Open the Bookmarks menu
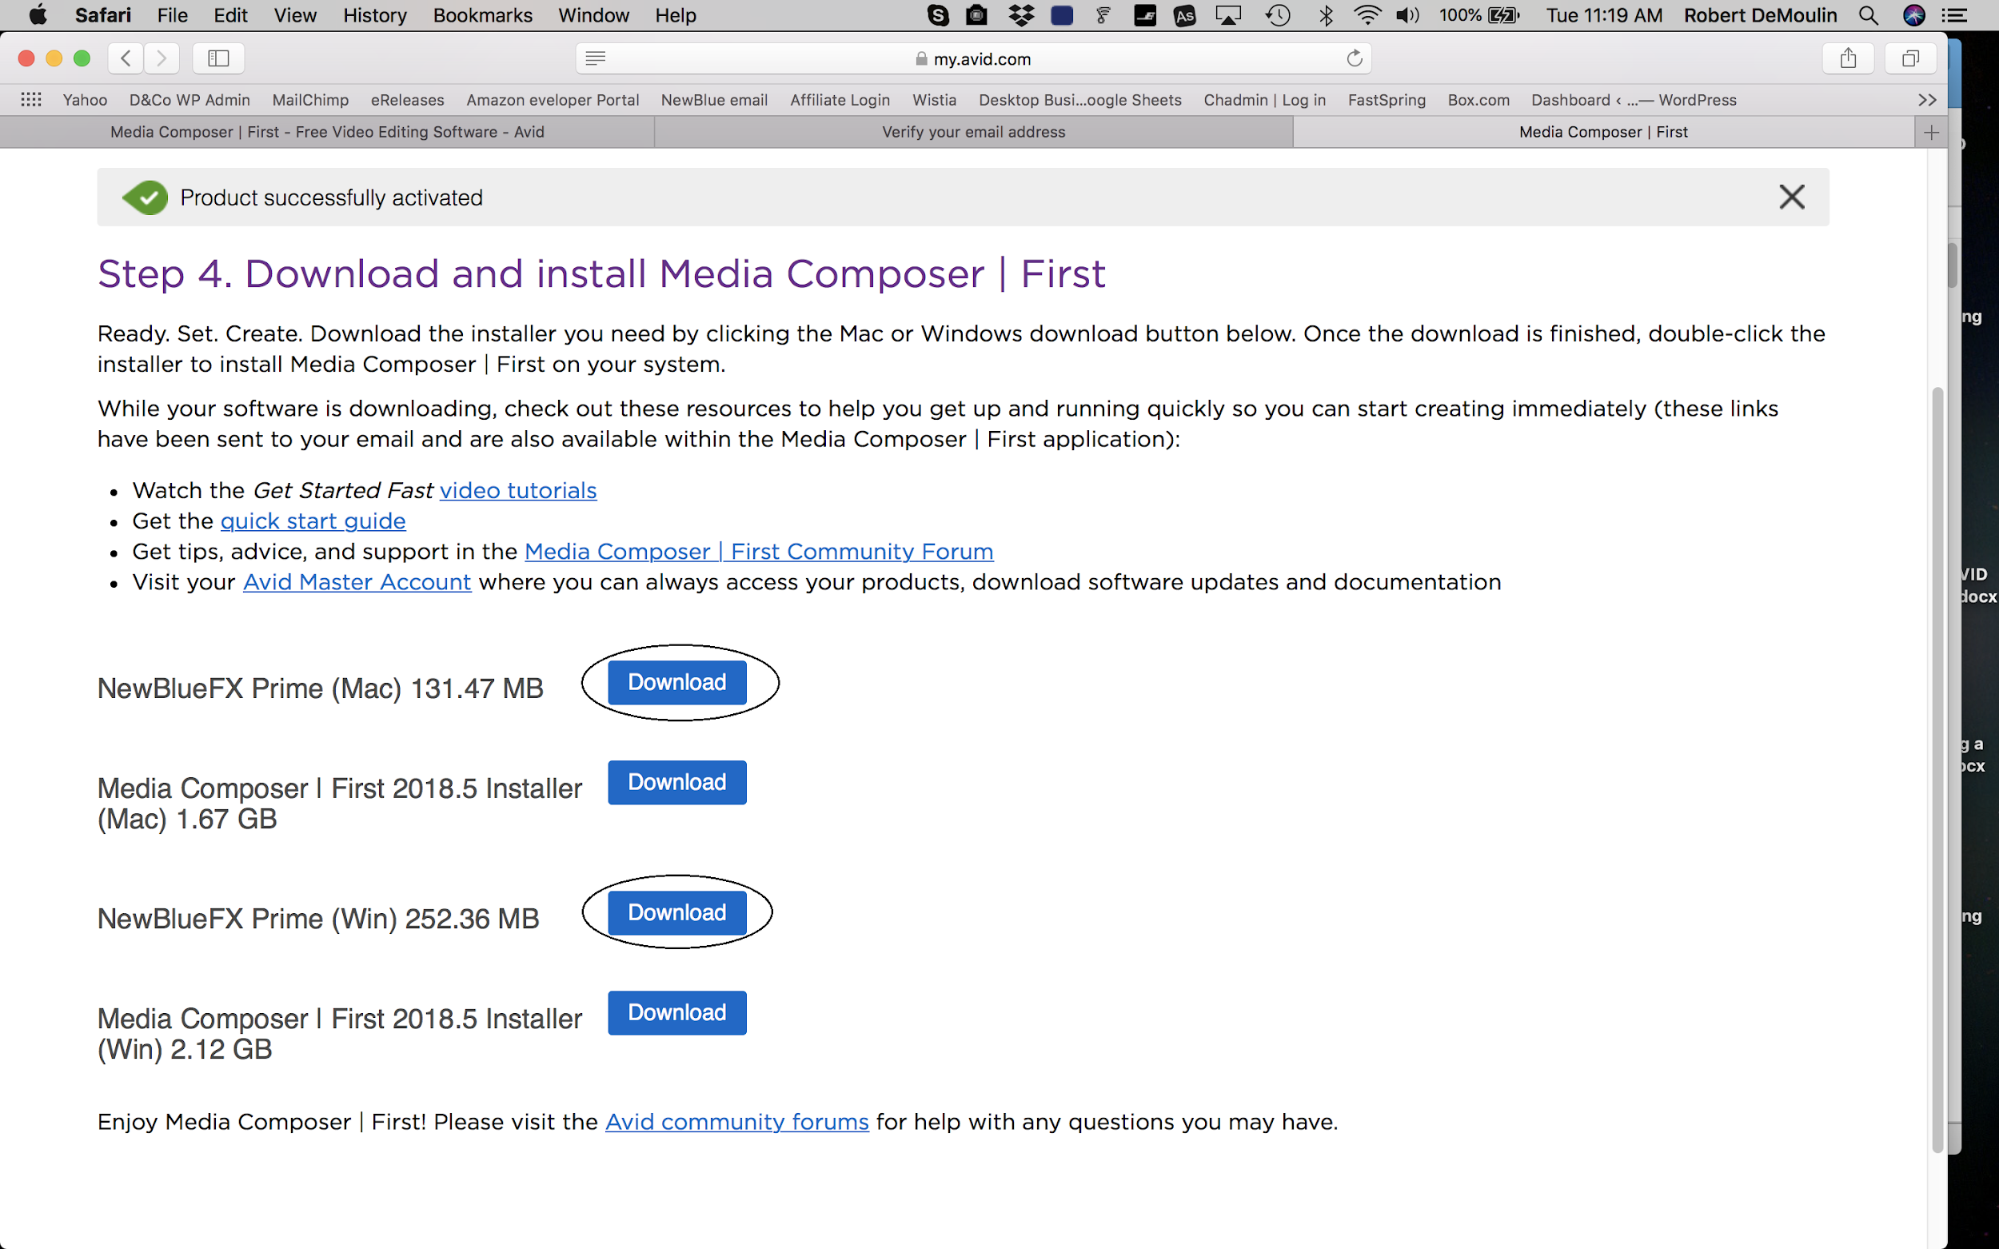The image size is (1999, 1249). pyautogui.click(x=482, y=15)
